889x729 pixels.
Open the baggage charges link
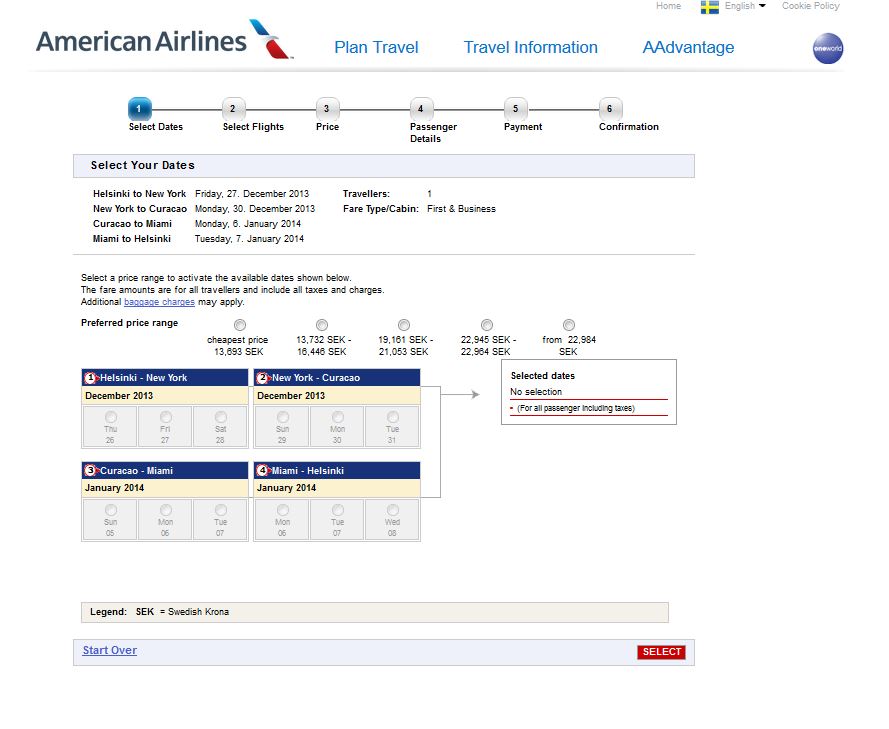(x=159, y=302)
